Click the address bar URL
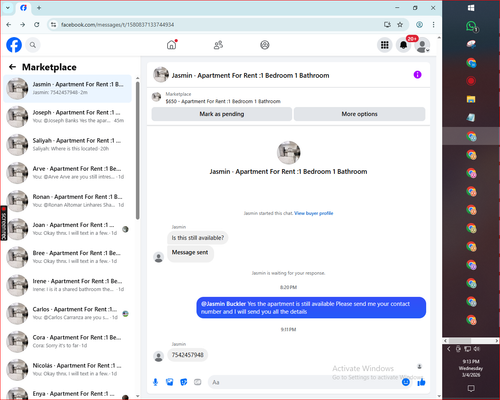The image size is (500, 400). (x=117, y=25)
